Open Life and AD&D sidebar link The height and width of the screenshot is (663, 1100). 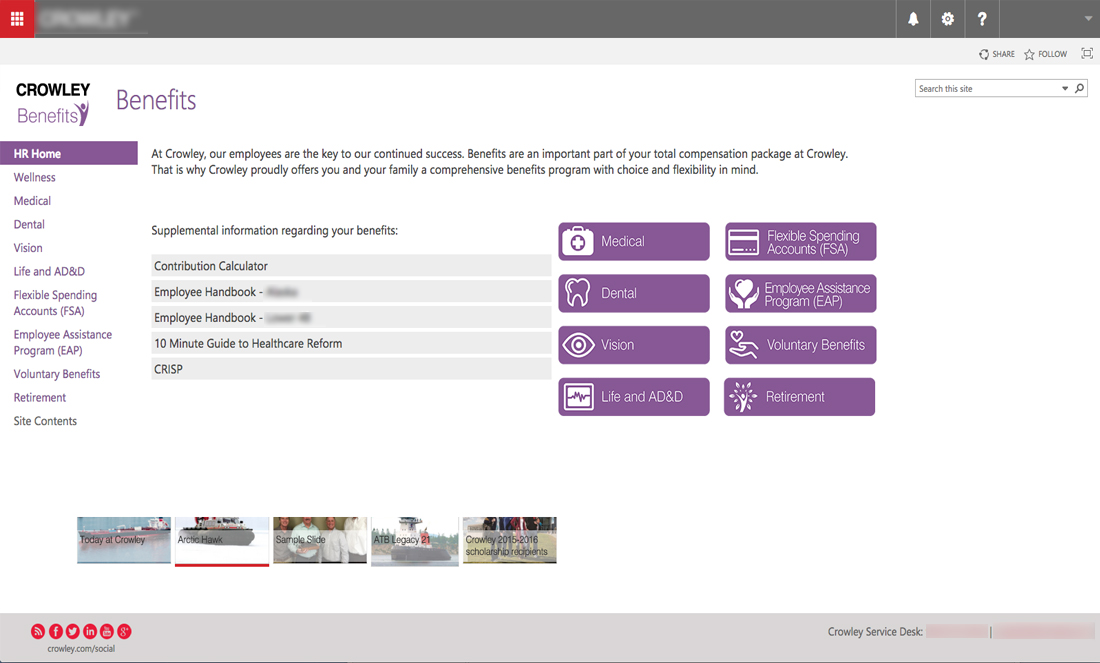pyautogui.click(x=49, y=272)
